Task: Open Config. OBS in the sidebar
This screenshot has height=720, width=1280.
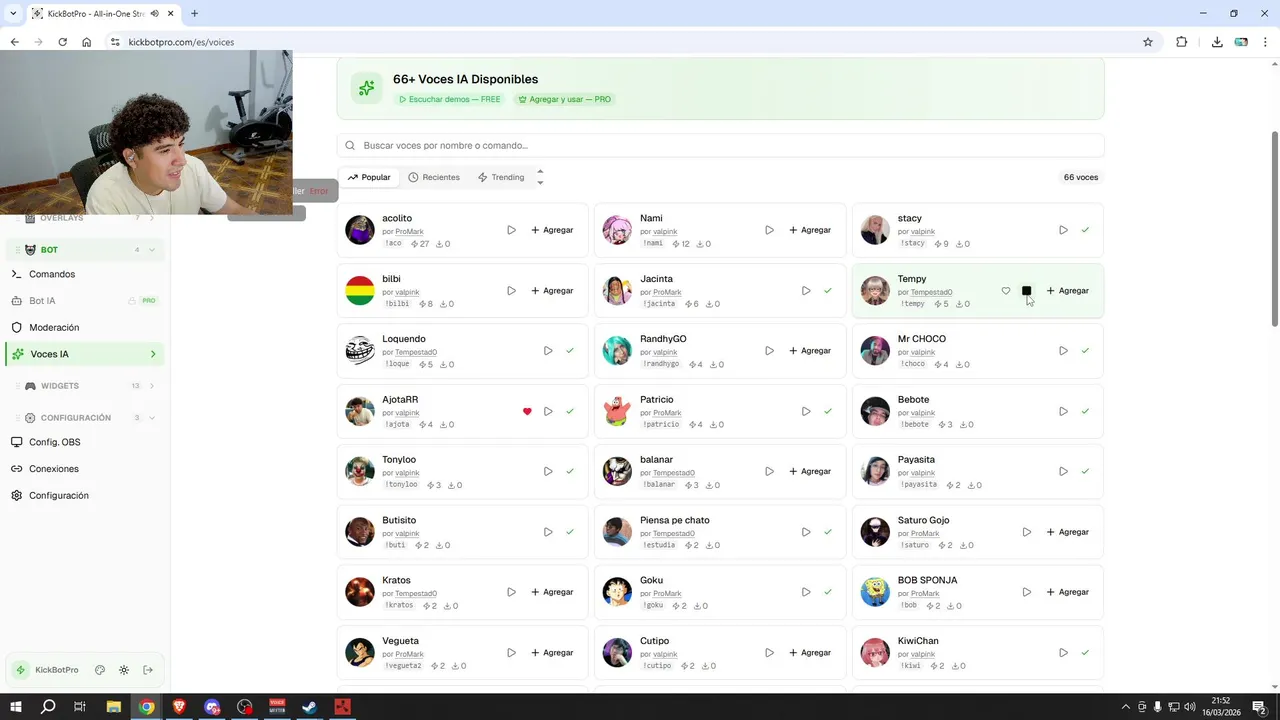Action: [x=85, y=442]
